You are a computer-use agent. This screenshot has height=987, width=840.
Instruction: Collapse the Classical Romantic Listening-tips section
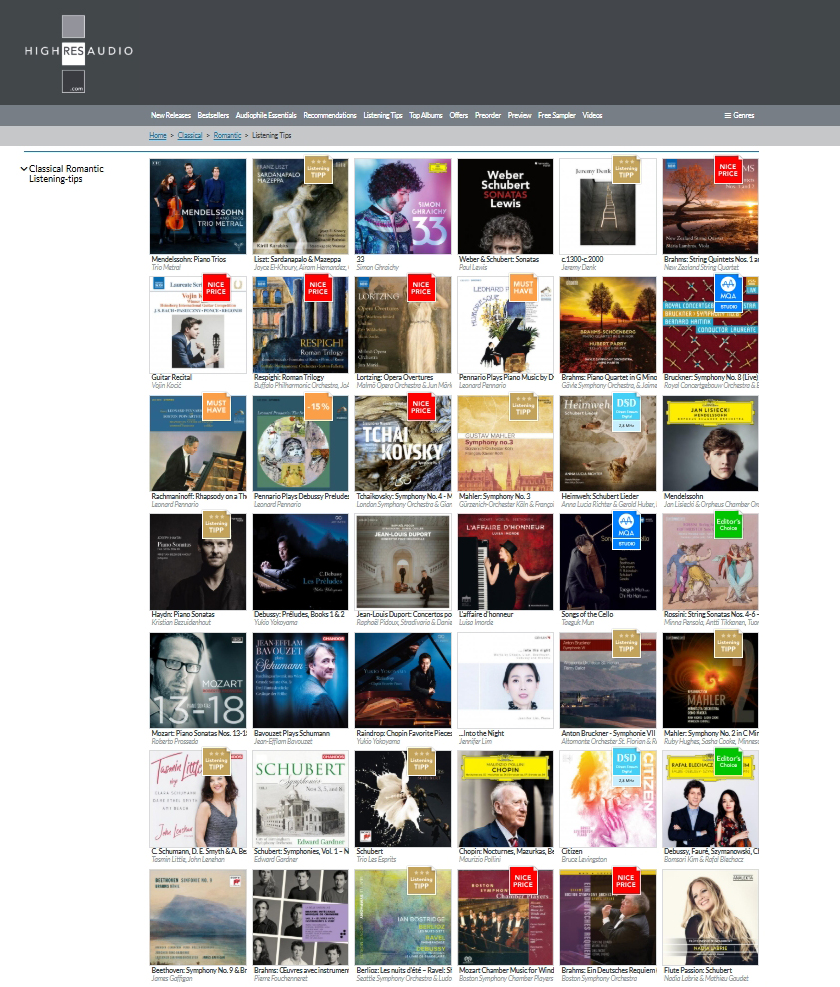pyautogui.click(x=24, y=169)
